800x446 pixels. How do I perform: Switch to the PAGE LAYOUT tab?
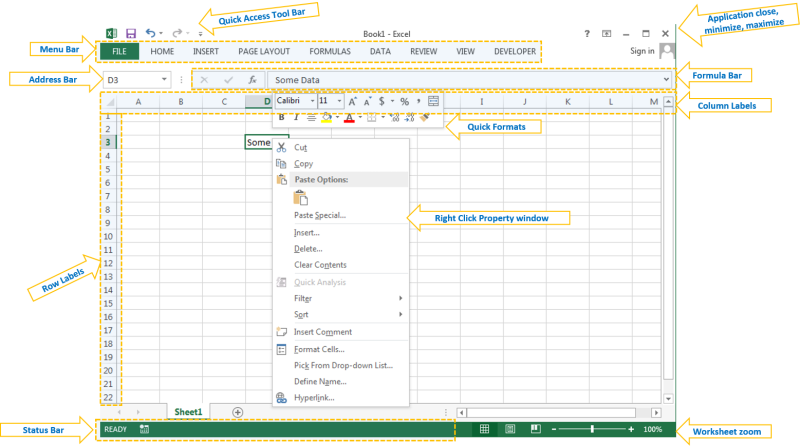[x=264, y=52]
